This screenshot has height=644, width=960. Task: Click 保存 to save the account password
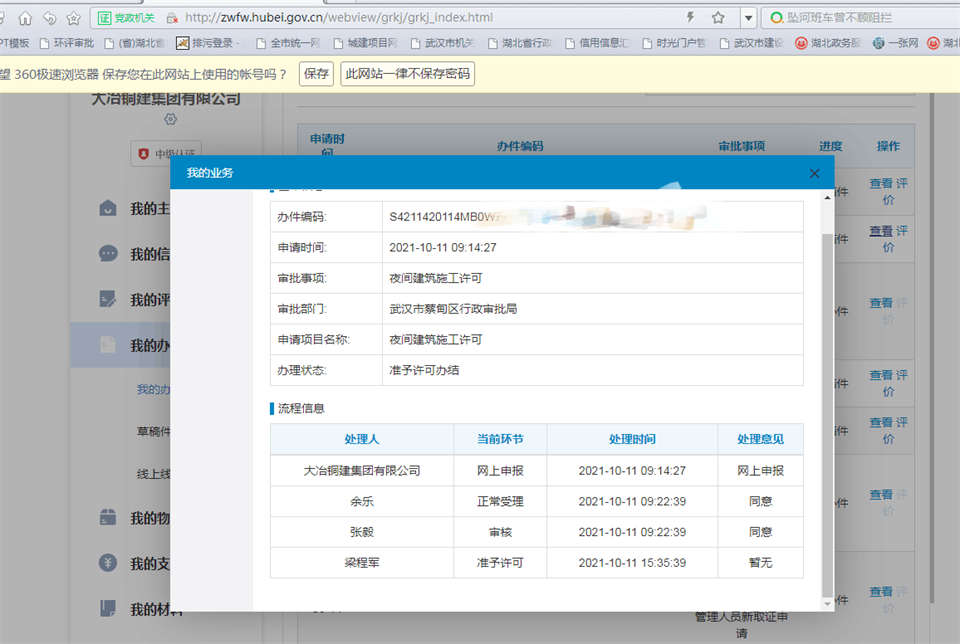tap(316, 74)
